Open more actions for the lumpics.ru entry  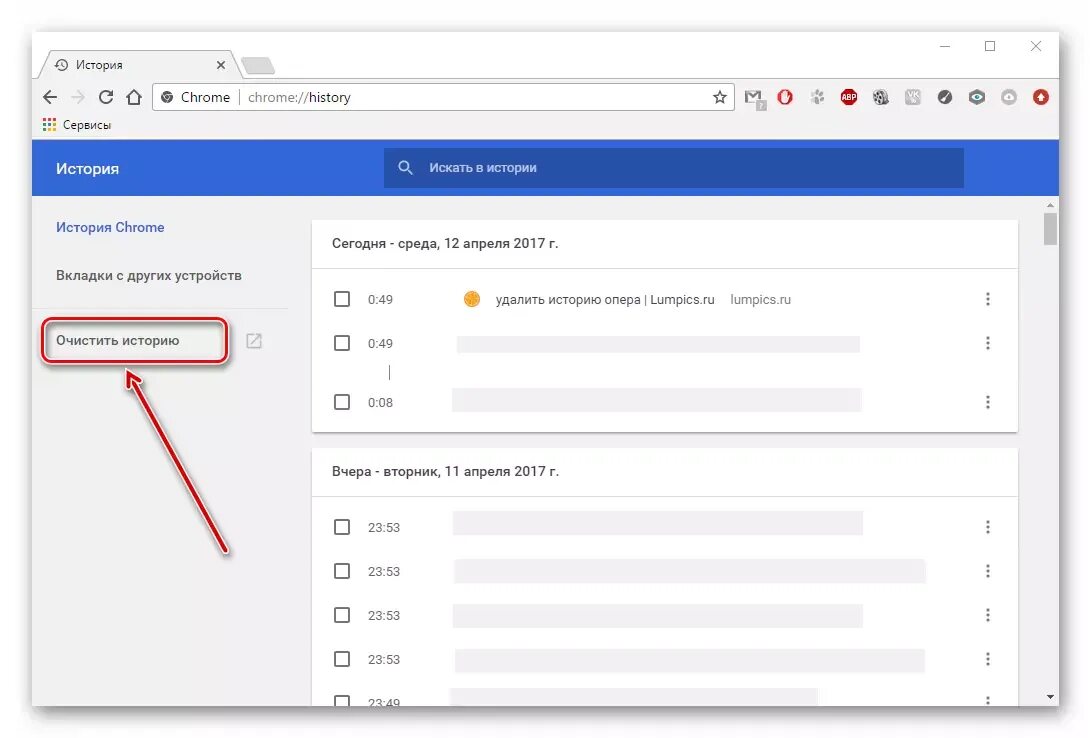tap(987, 299)
